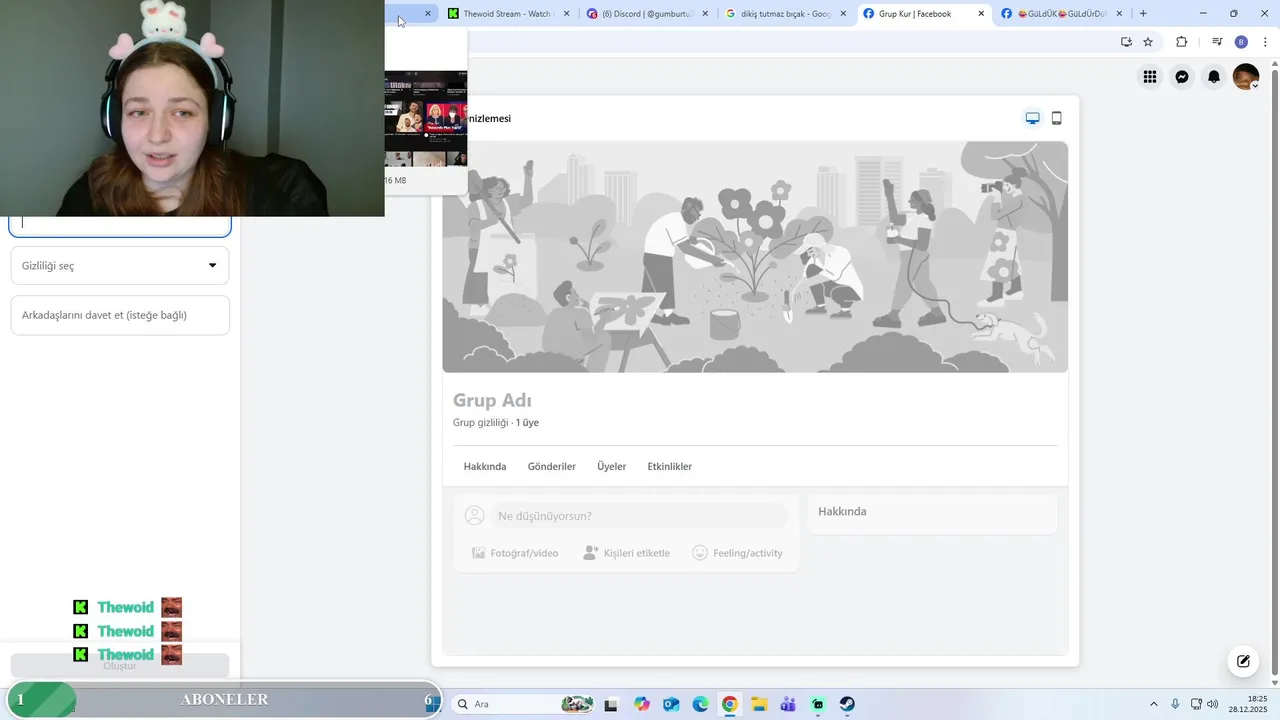Image resolution: width=1280 pixels, height=720 pixels.
Task: Open the volume tray icon
Action: tap(1213, 704)
